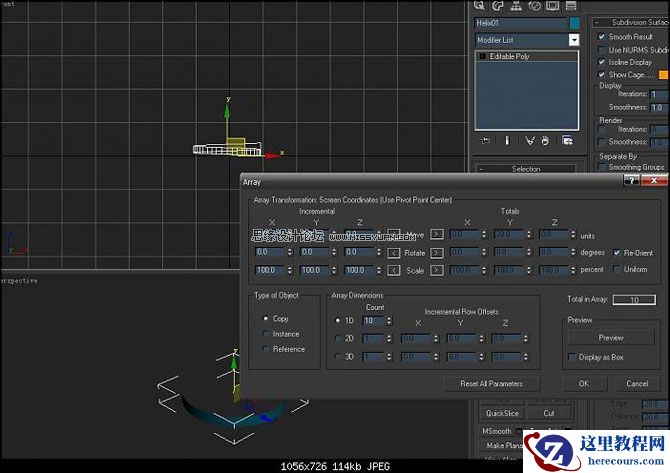Click the Rotate right arrow to Totals
The image size is (670, 473).
coord(436,253)
